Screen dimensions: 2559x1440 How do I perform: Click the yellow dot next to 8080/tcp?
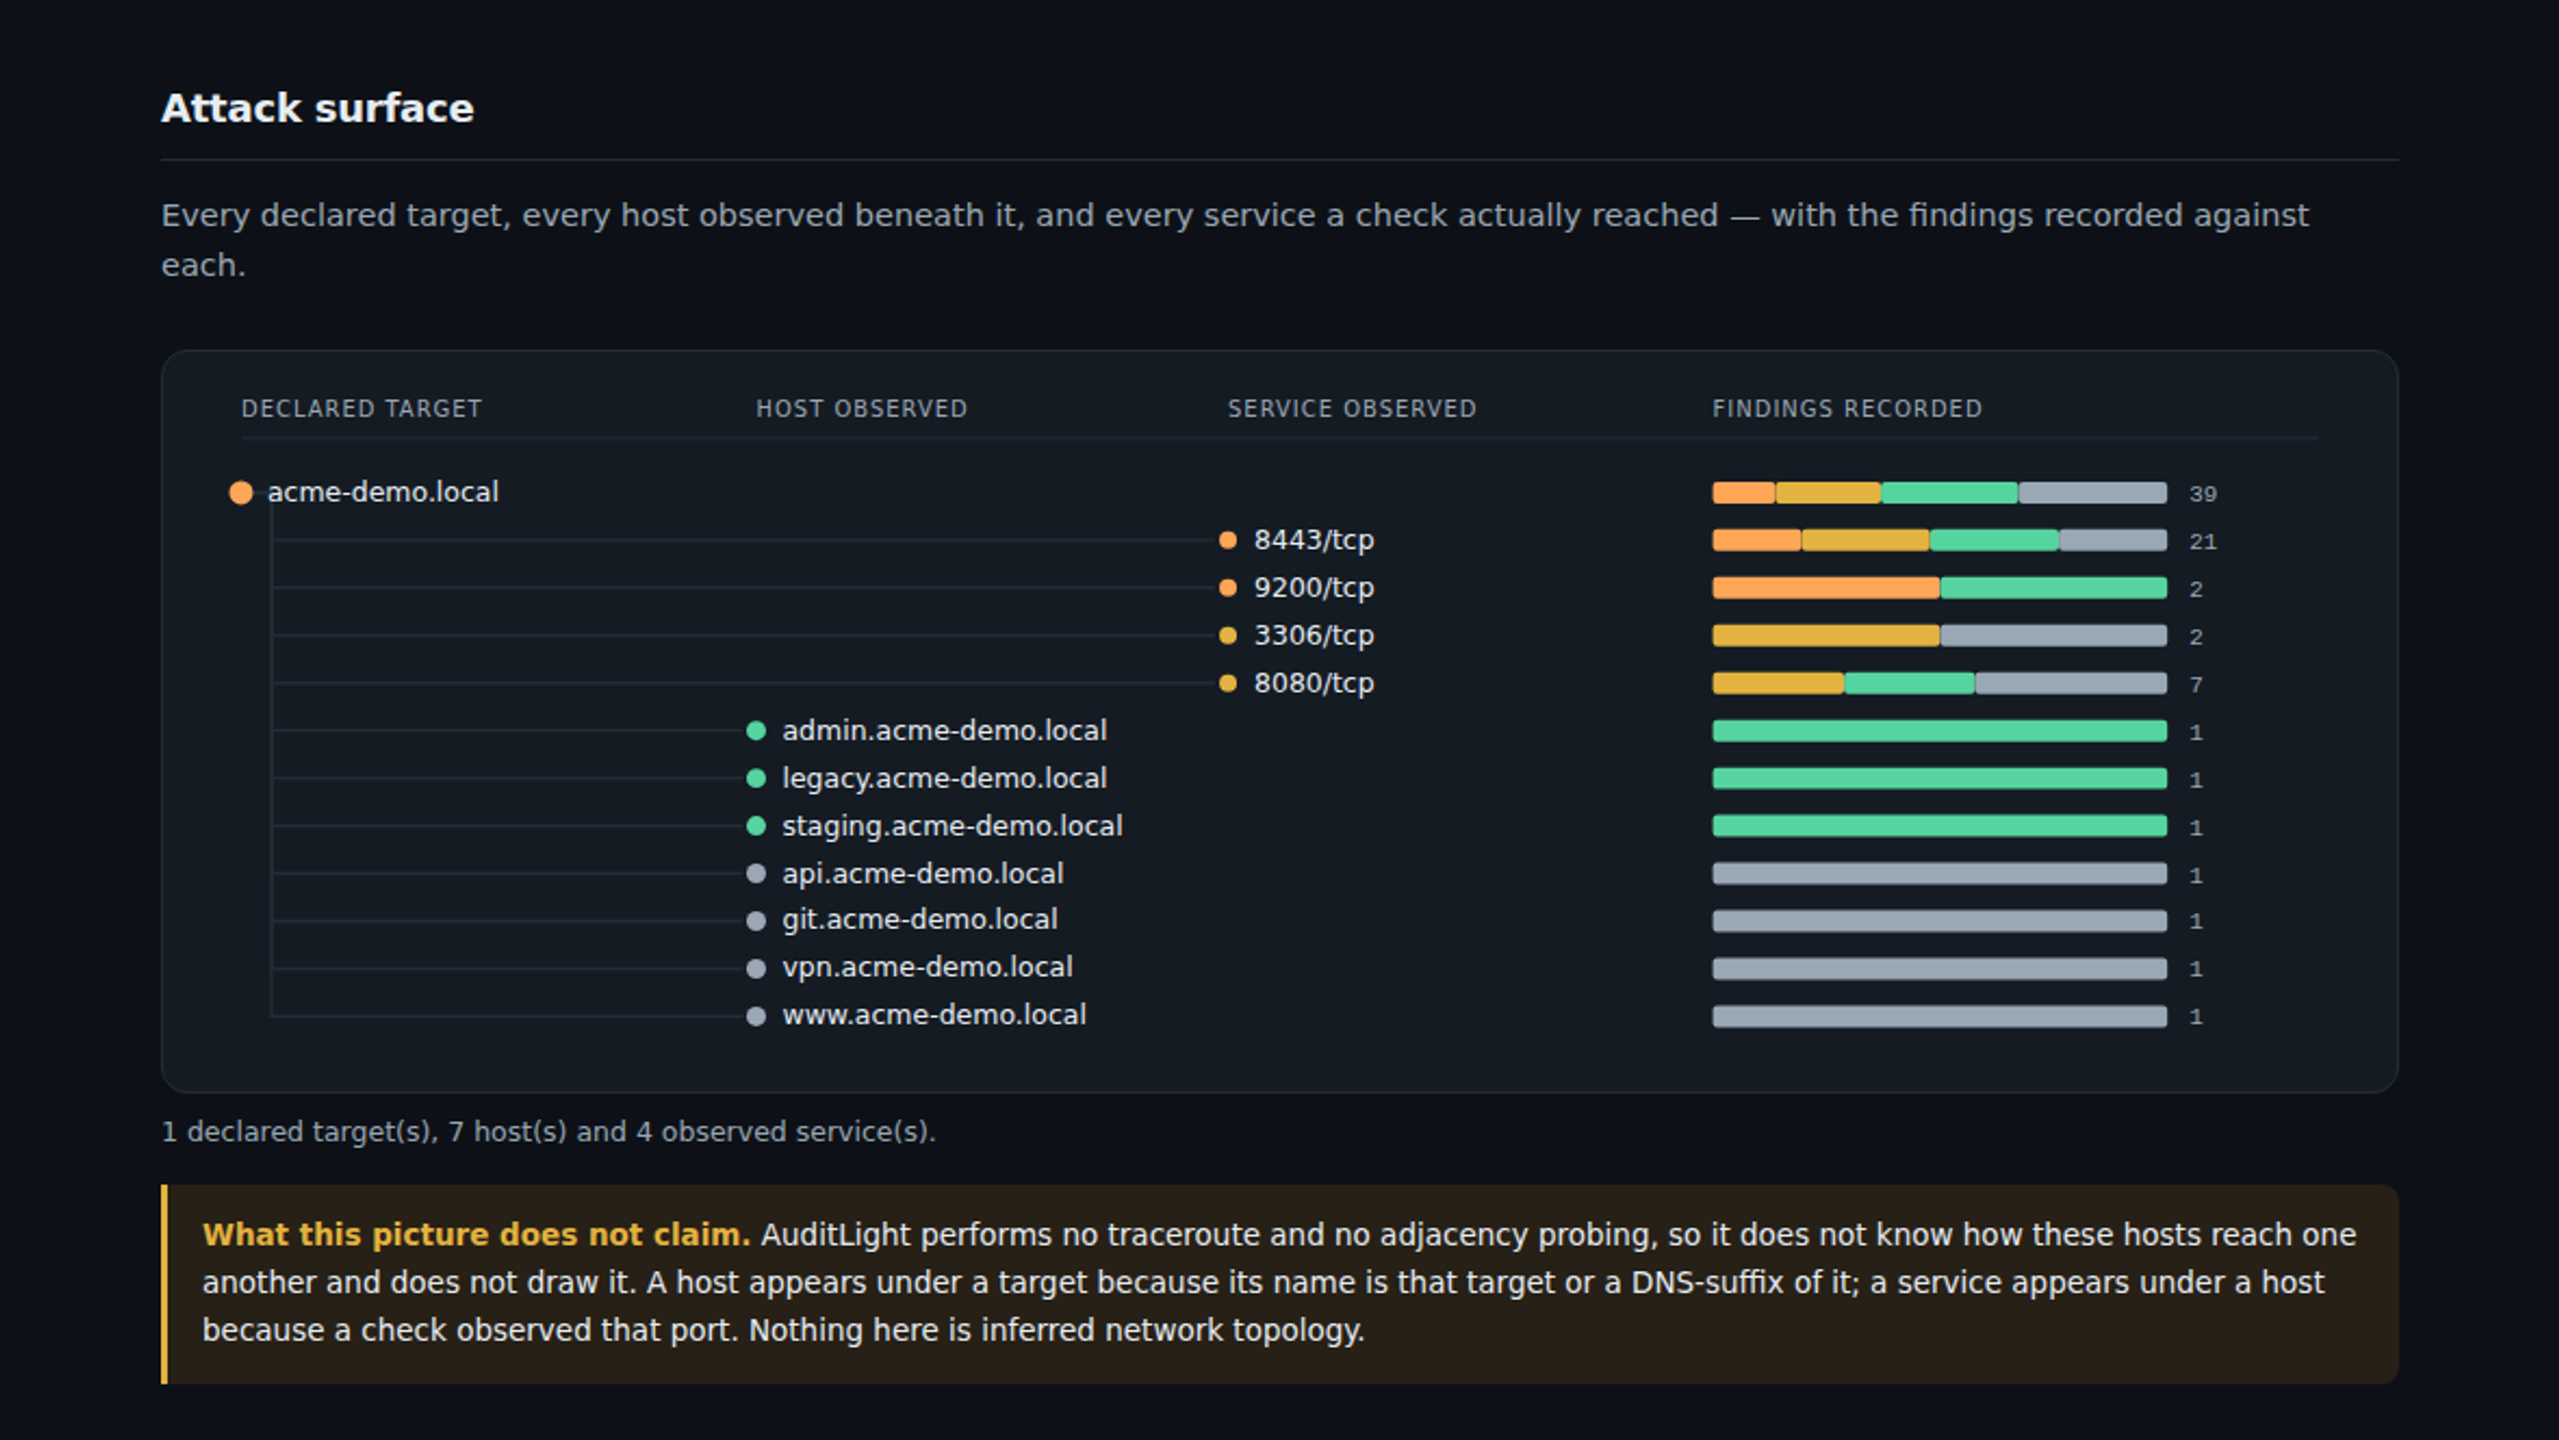point(1228,683)
